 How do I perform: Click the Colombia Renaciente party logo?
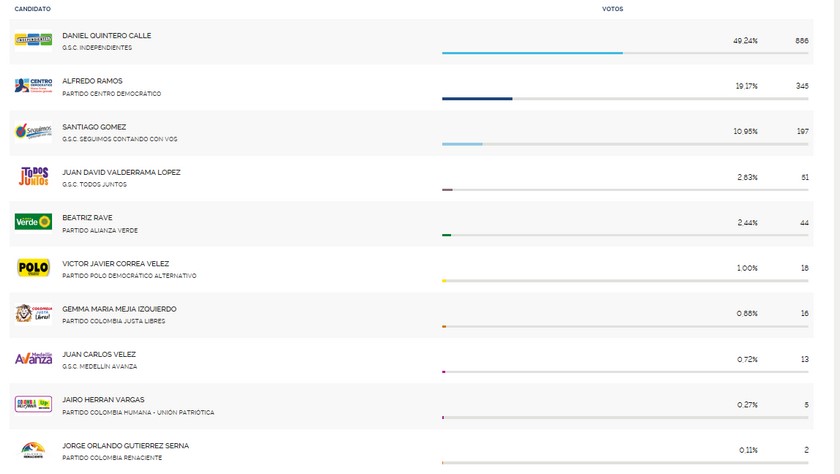click(33, 450)
